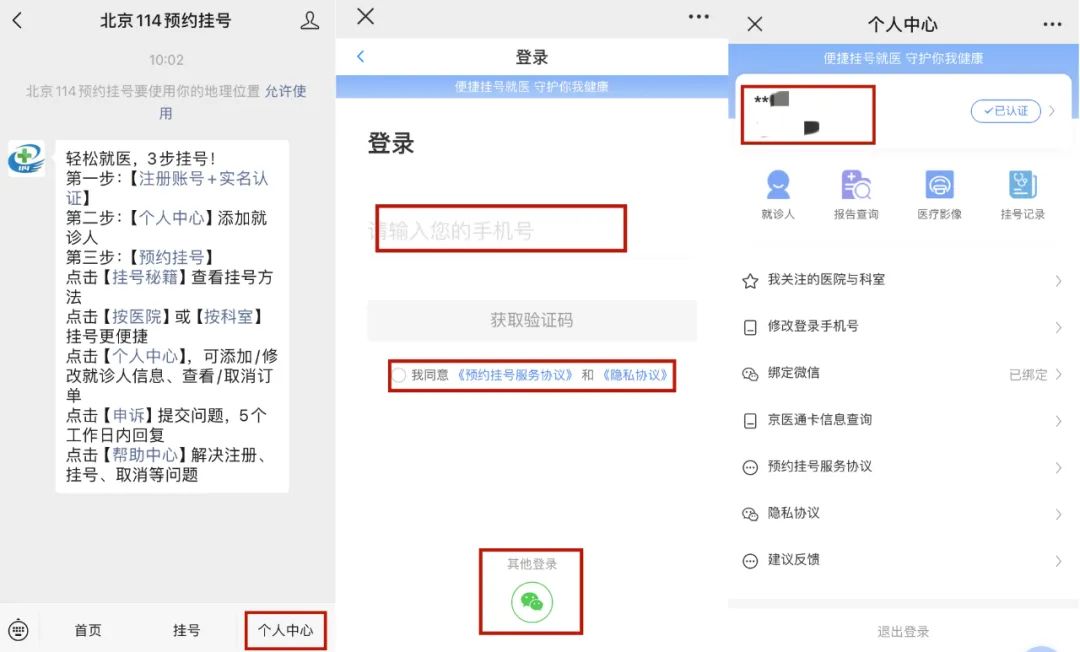Go back from the 北京114预约挂号 chat
The height and width of the screenshot is (652, 1080).
pyautogui.click(x=18, y=21)
